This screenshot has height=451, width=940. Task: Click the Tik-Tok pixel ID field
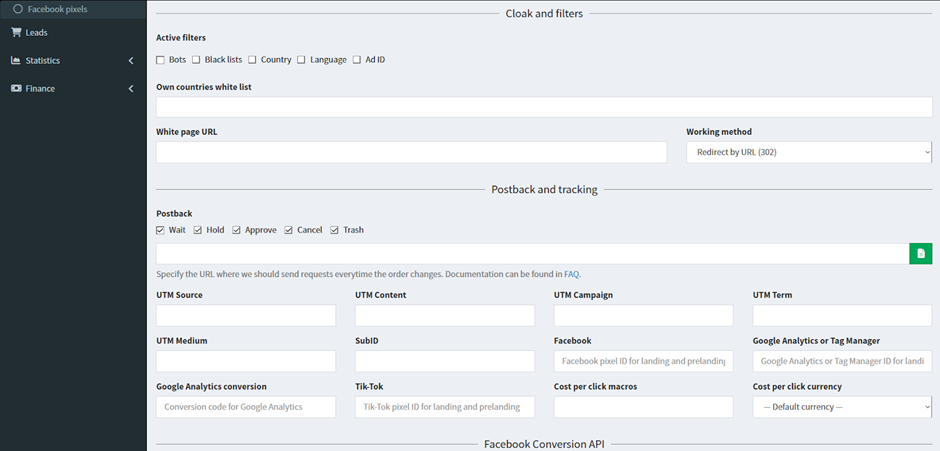coord(445,407)
